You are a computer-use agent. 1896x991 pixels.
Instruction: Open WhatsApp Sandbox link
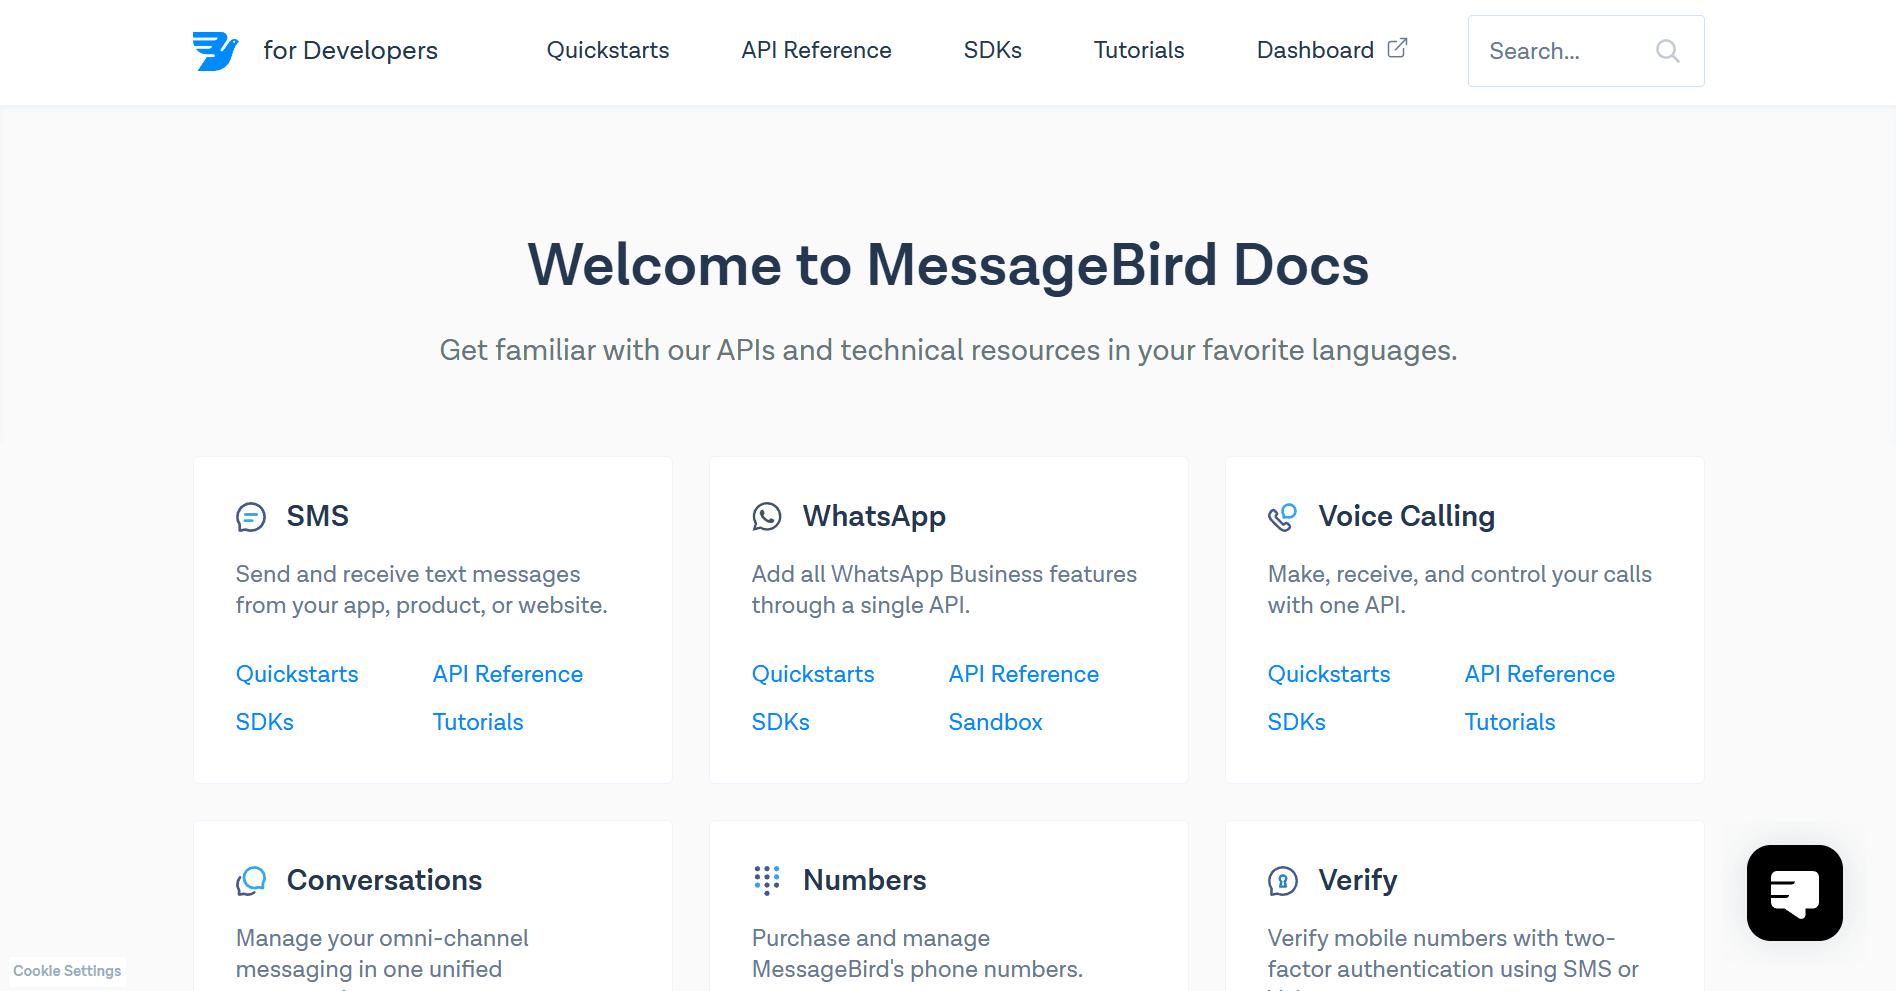pos(996,722)
